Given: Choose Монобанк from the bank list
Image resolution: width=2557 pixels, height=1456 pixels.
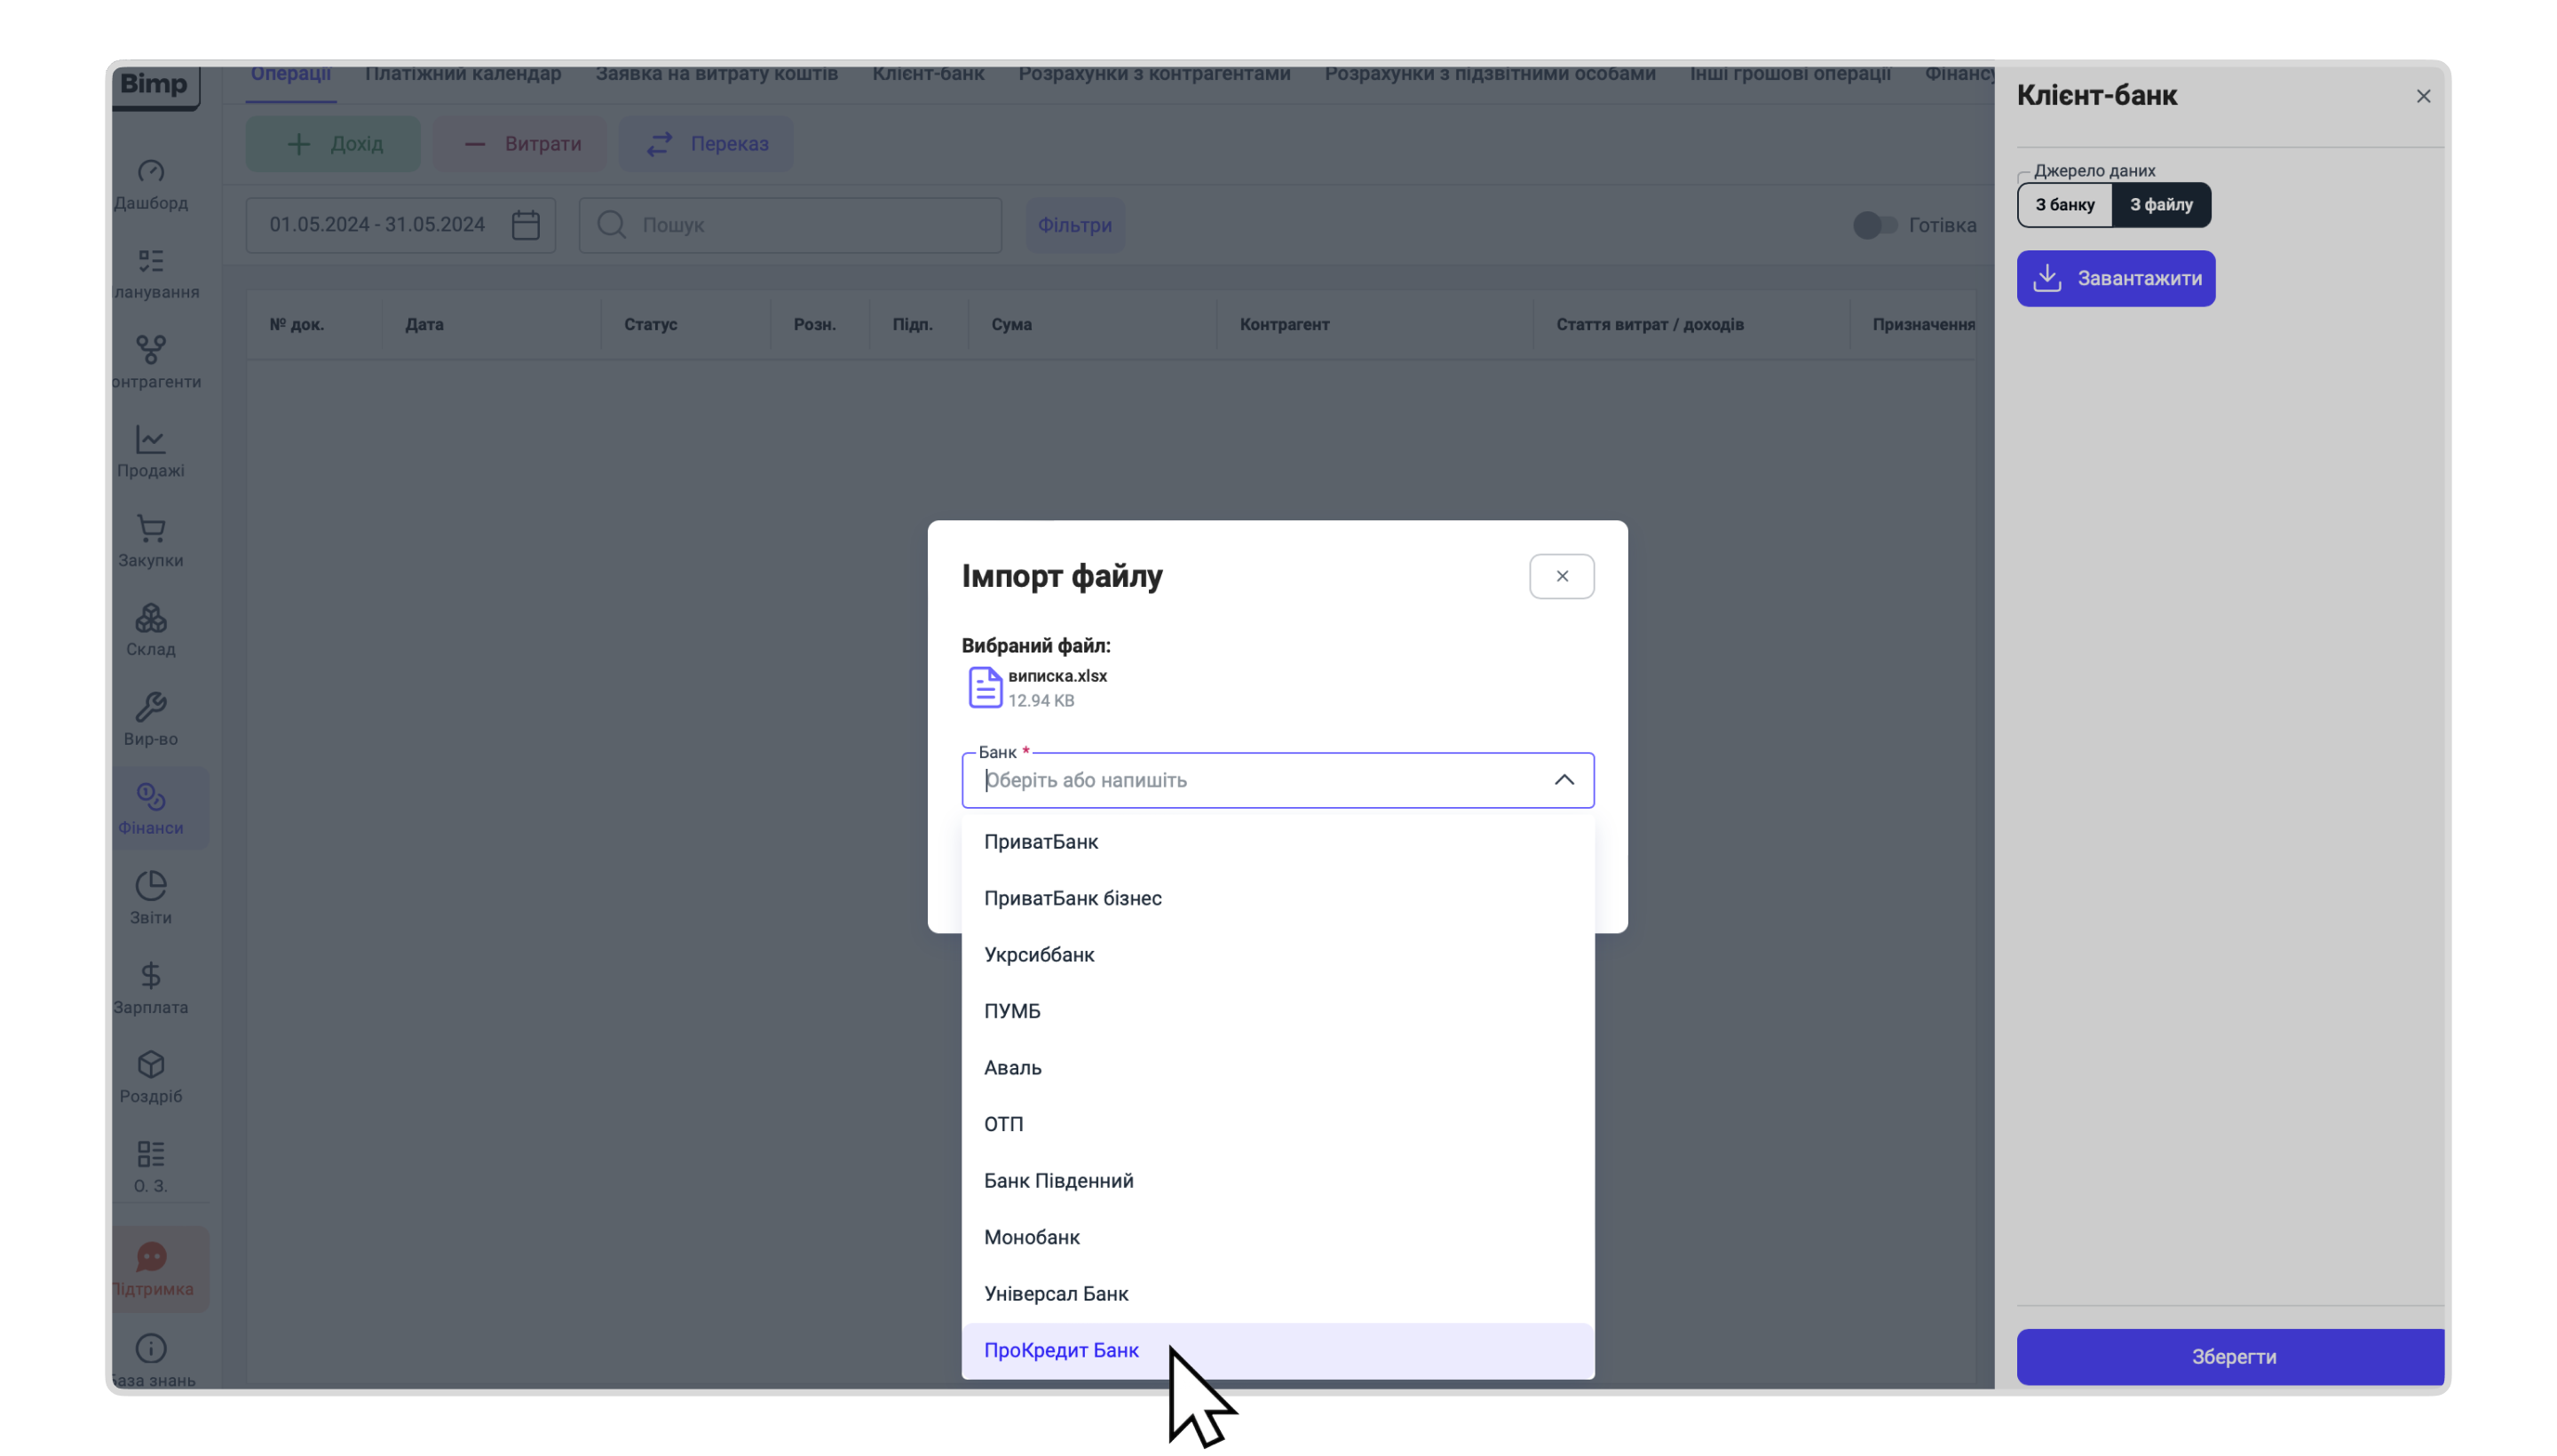Looking at the screenshot, I should pos(1278,1237).
